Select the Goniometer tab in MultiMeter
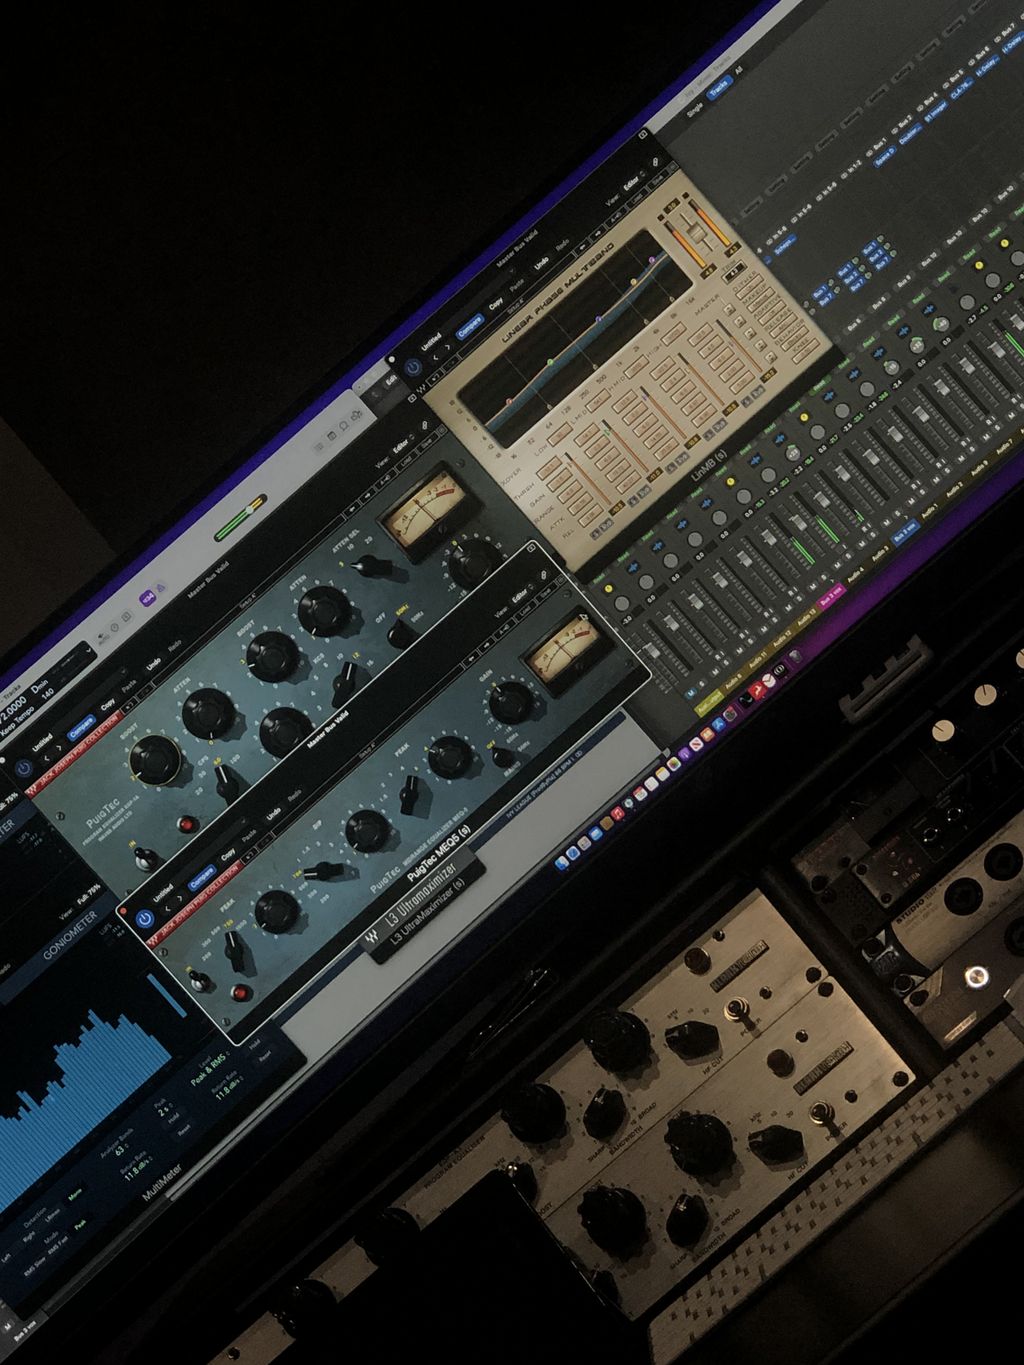Screen dimensions: 1024x1365 tap(69, 935)
